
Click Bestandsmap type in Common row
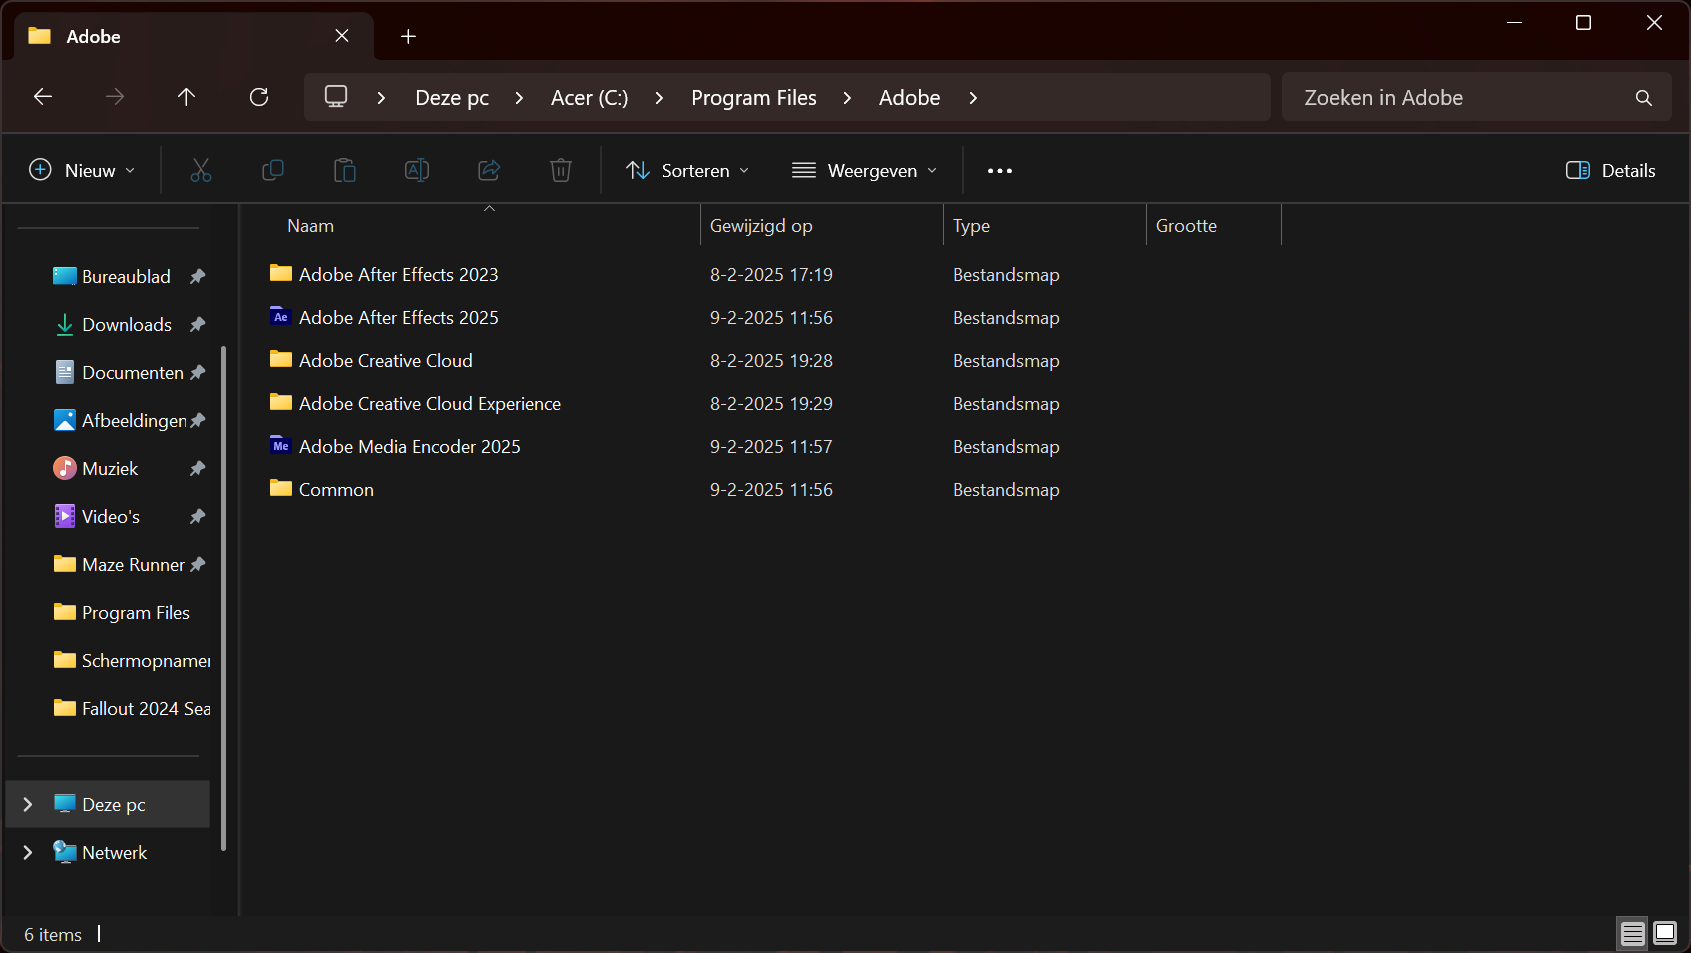(1006, 489)
